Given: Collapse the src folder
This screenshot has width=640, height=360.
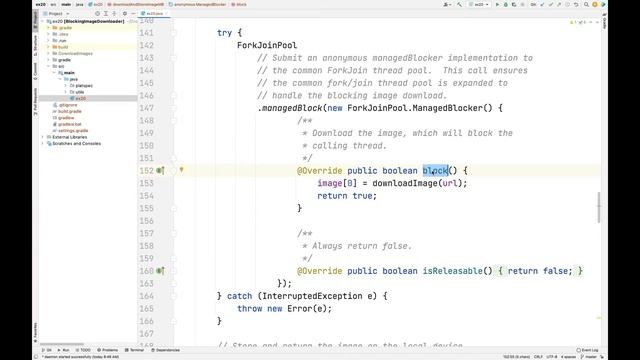Looking at the screenshot, I should tap(48, 66).
